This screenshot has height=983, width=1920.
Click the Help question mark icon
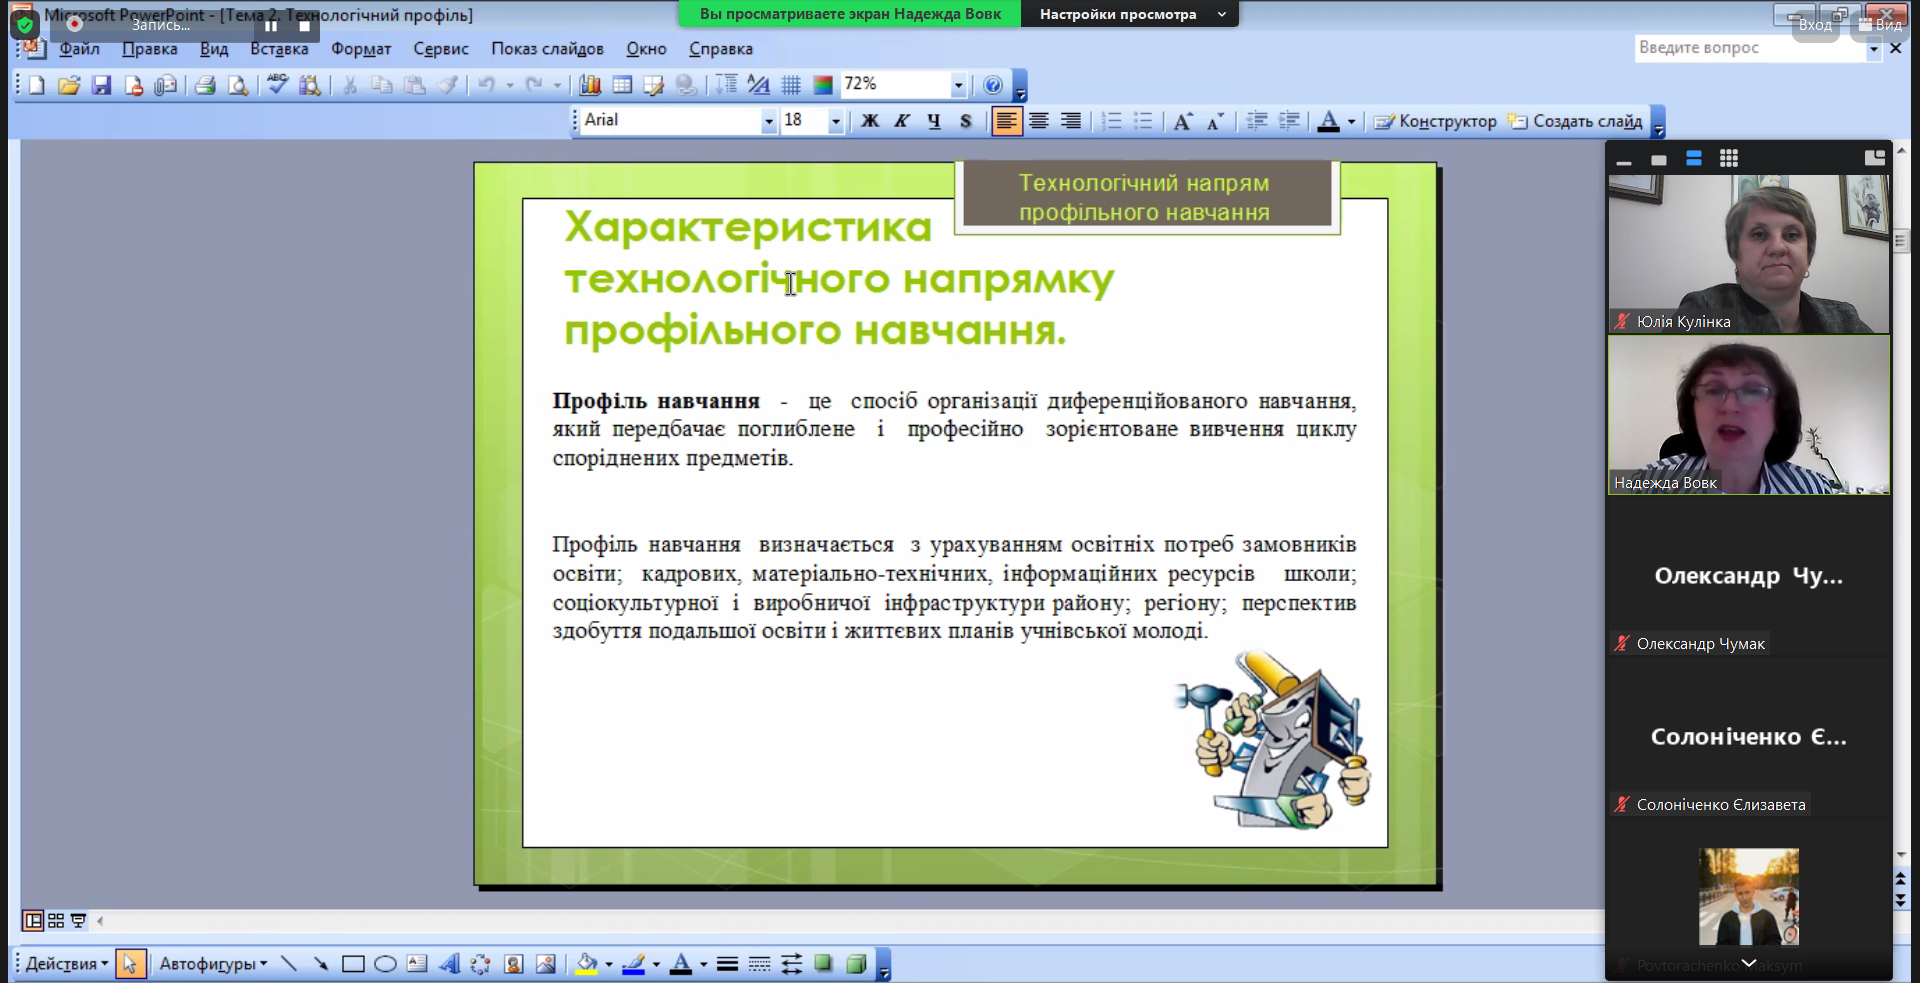(x=992, y=85)
